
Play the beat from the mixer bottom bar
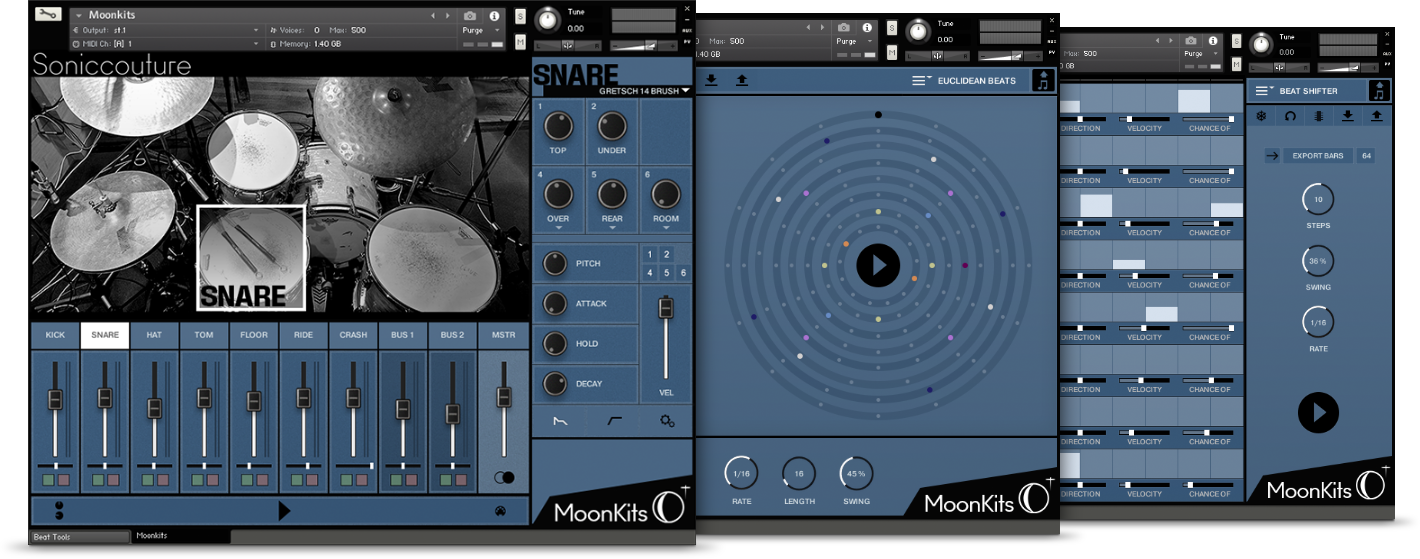(284, 511)
